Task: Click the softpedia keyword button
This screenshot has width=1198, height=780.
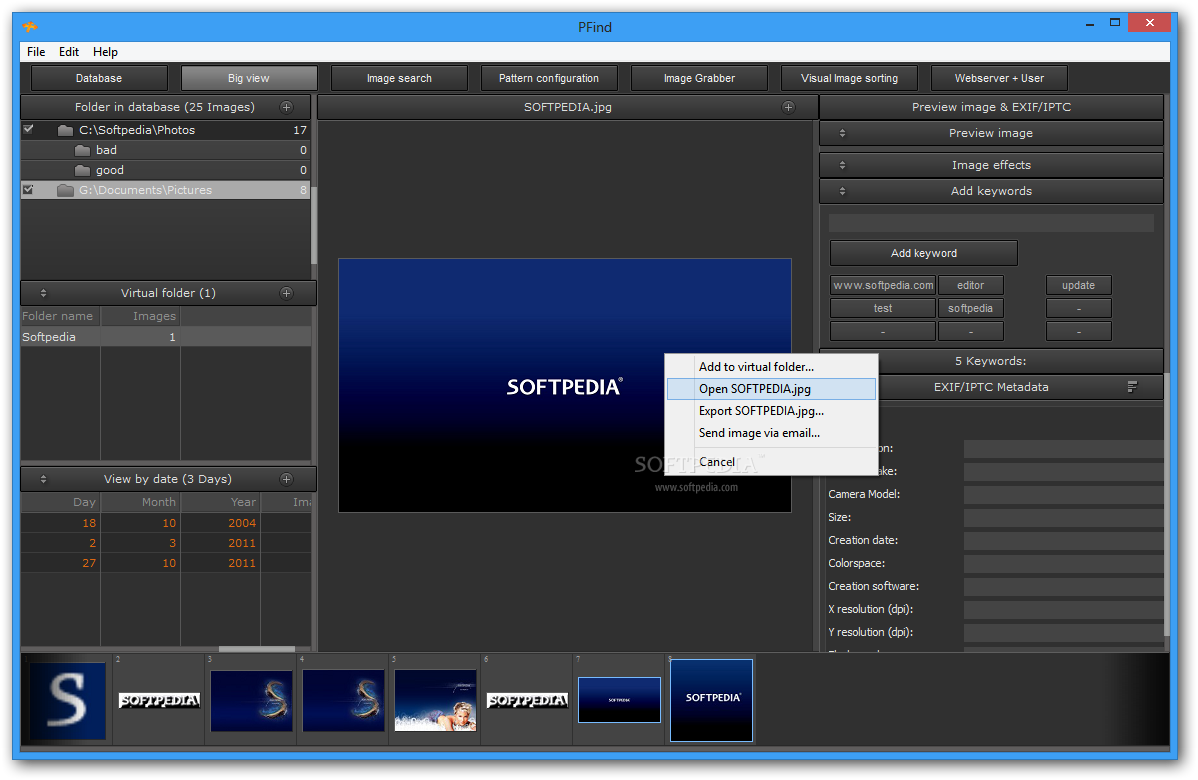Action: pyautogui.click(x=970, y=308)
